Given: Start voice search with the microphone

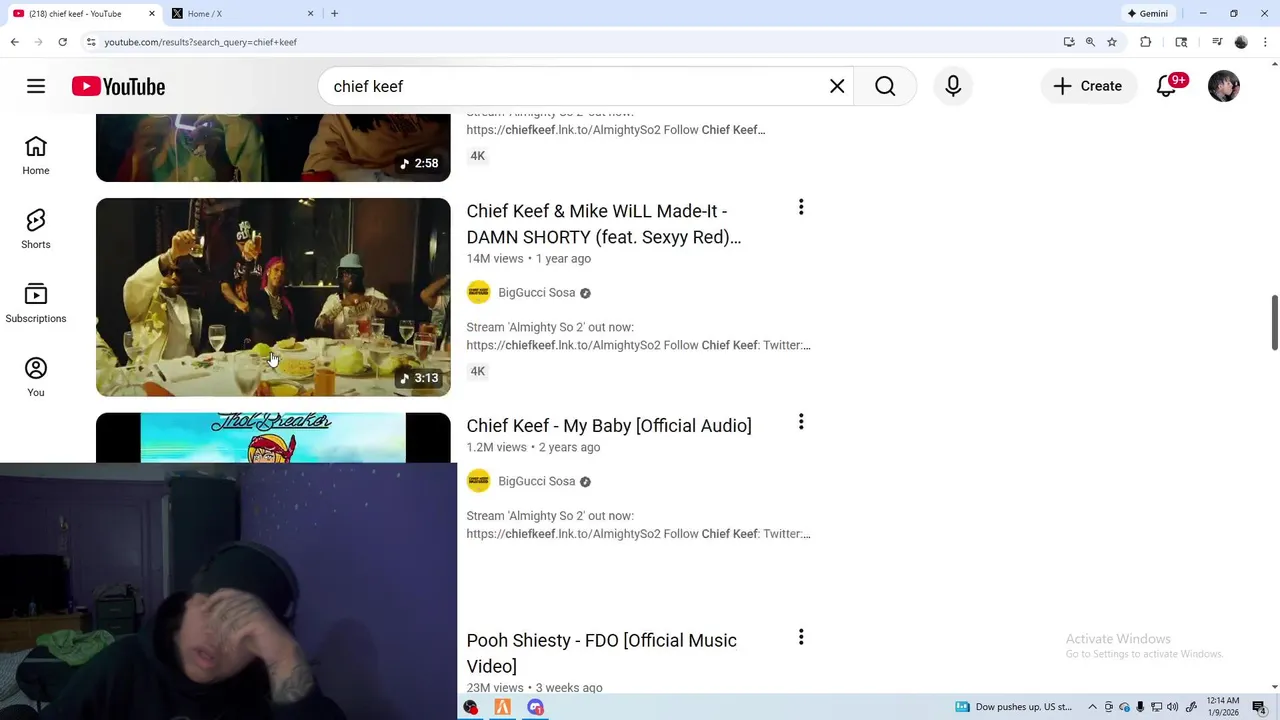Looking at the screenshot, I should [953, 86].
